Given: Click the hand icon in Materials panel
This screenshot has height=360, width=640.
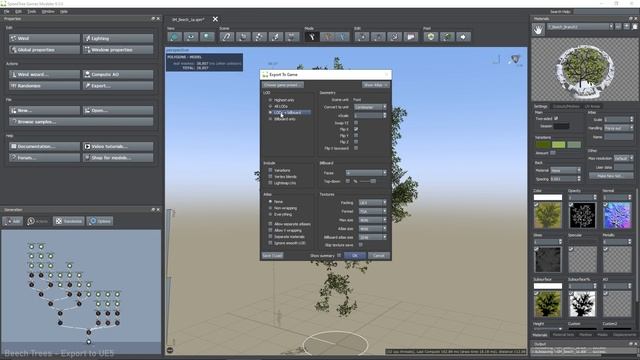Looking at the screenshot, I should (538, 30).
